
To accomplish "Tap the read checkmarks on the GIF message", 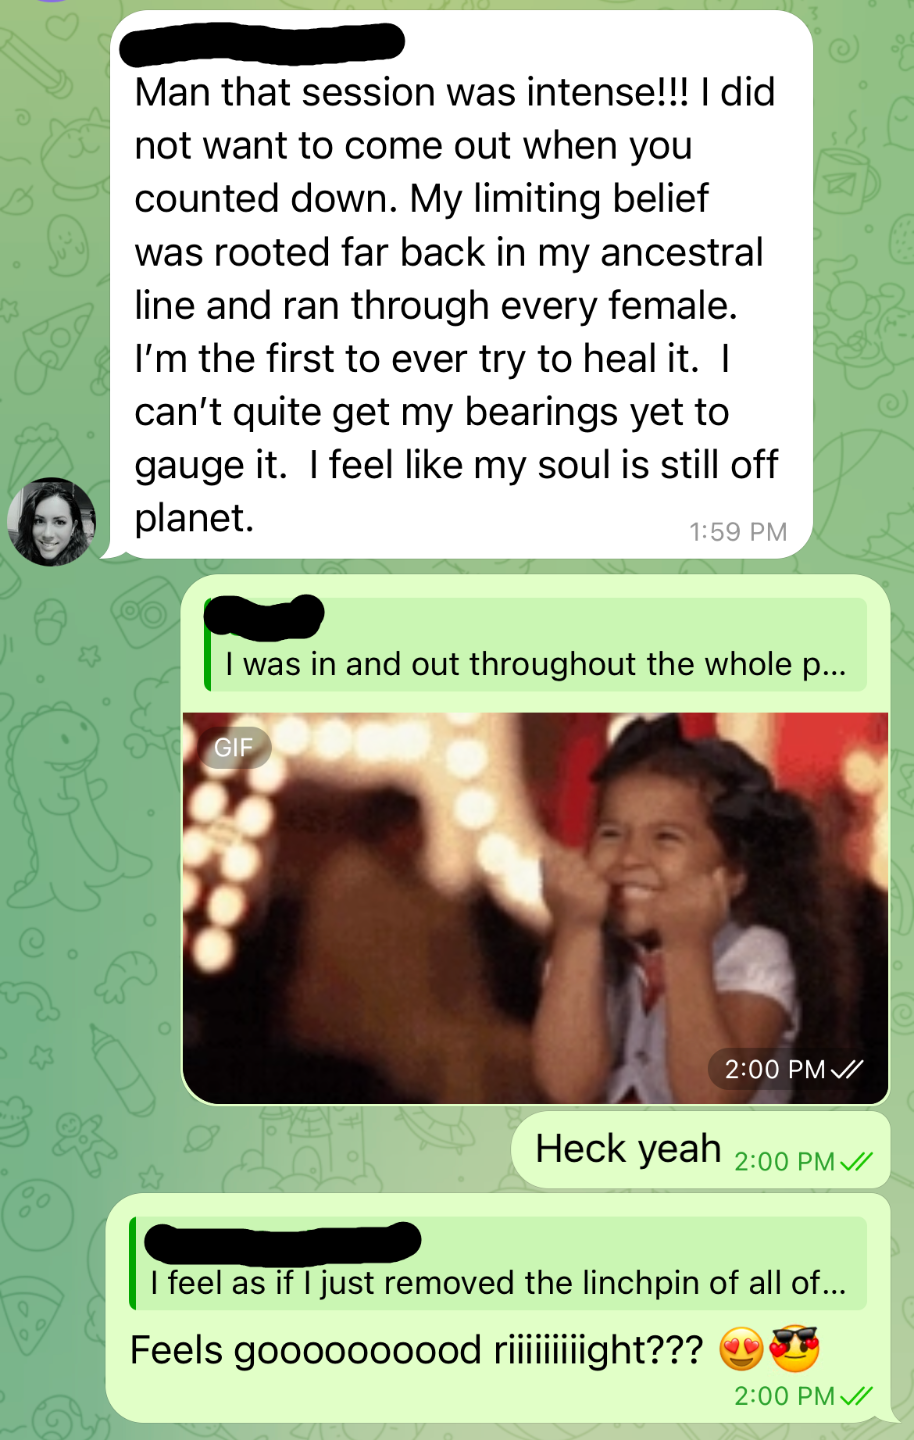I will pos(847,1070).
